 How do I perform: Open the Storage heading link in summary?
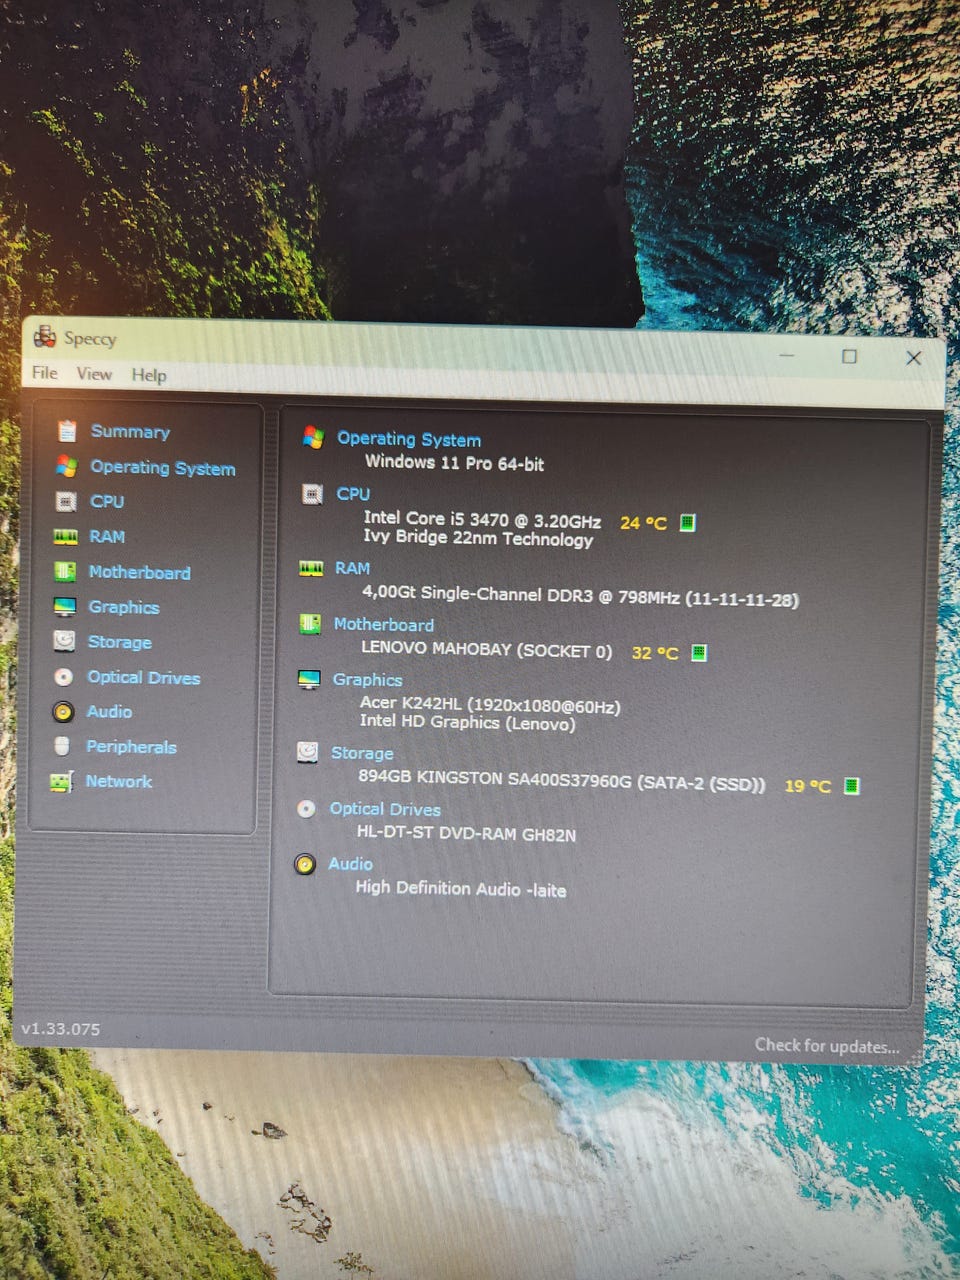(x=362, y=753)
